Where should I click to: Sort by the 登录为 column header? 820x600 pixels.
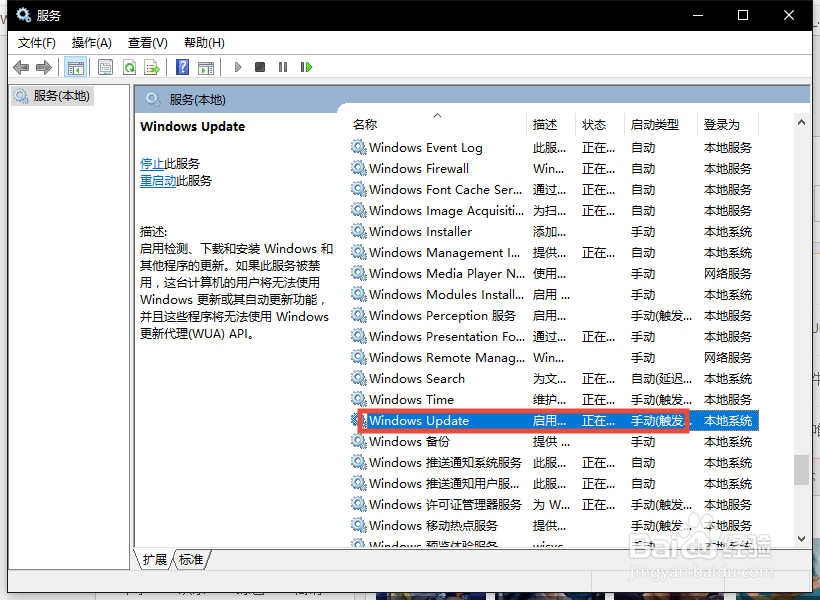728,124
